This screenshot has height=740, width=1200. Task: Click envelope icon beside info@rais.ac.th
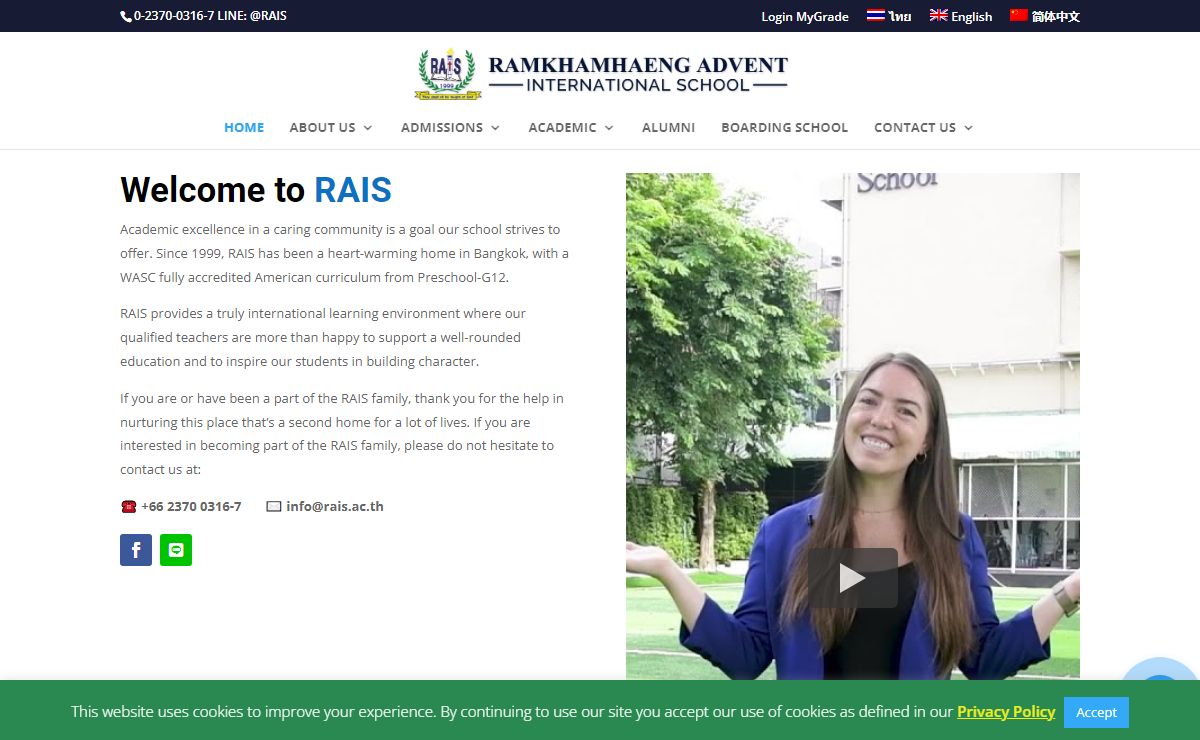click(274, 506)
